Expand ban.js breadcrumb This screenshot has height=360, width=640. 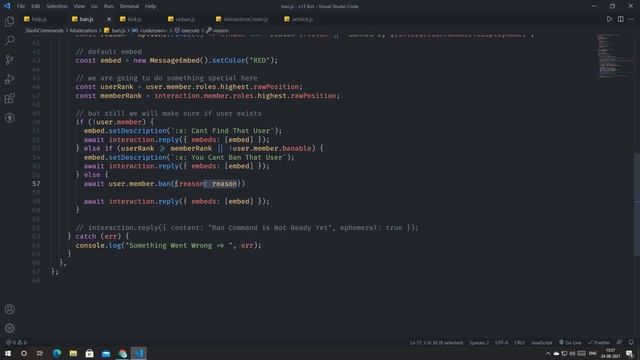coord(115,31)
